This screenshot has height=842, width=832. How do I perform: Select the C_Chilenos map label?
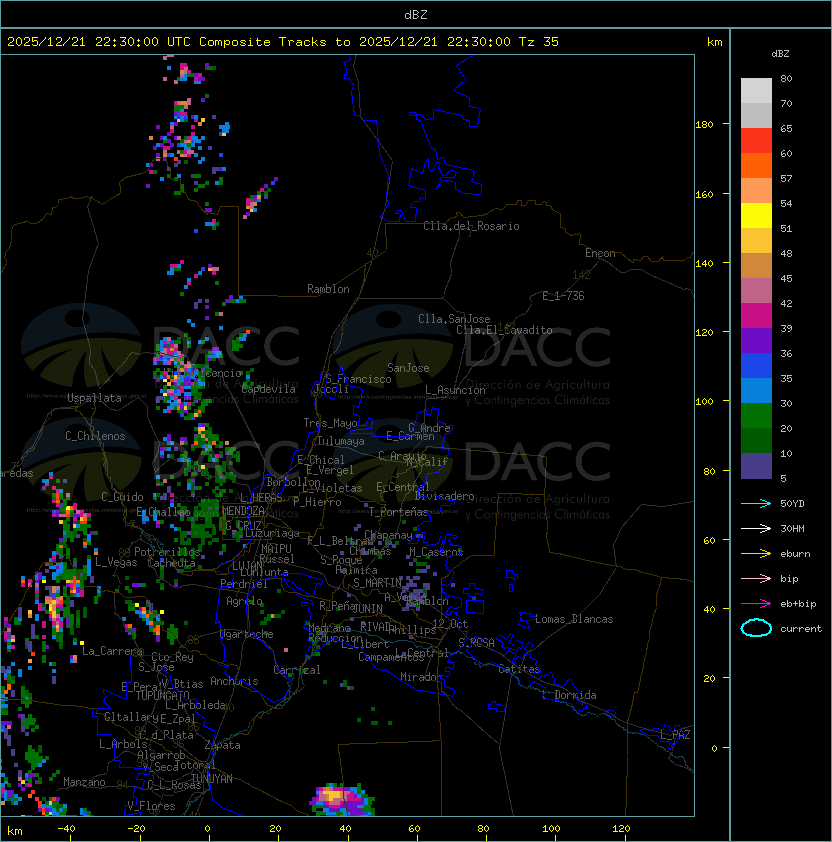(x=95, y=436)
